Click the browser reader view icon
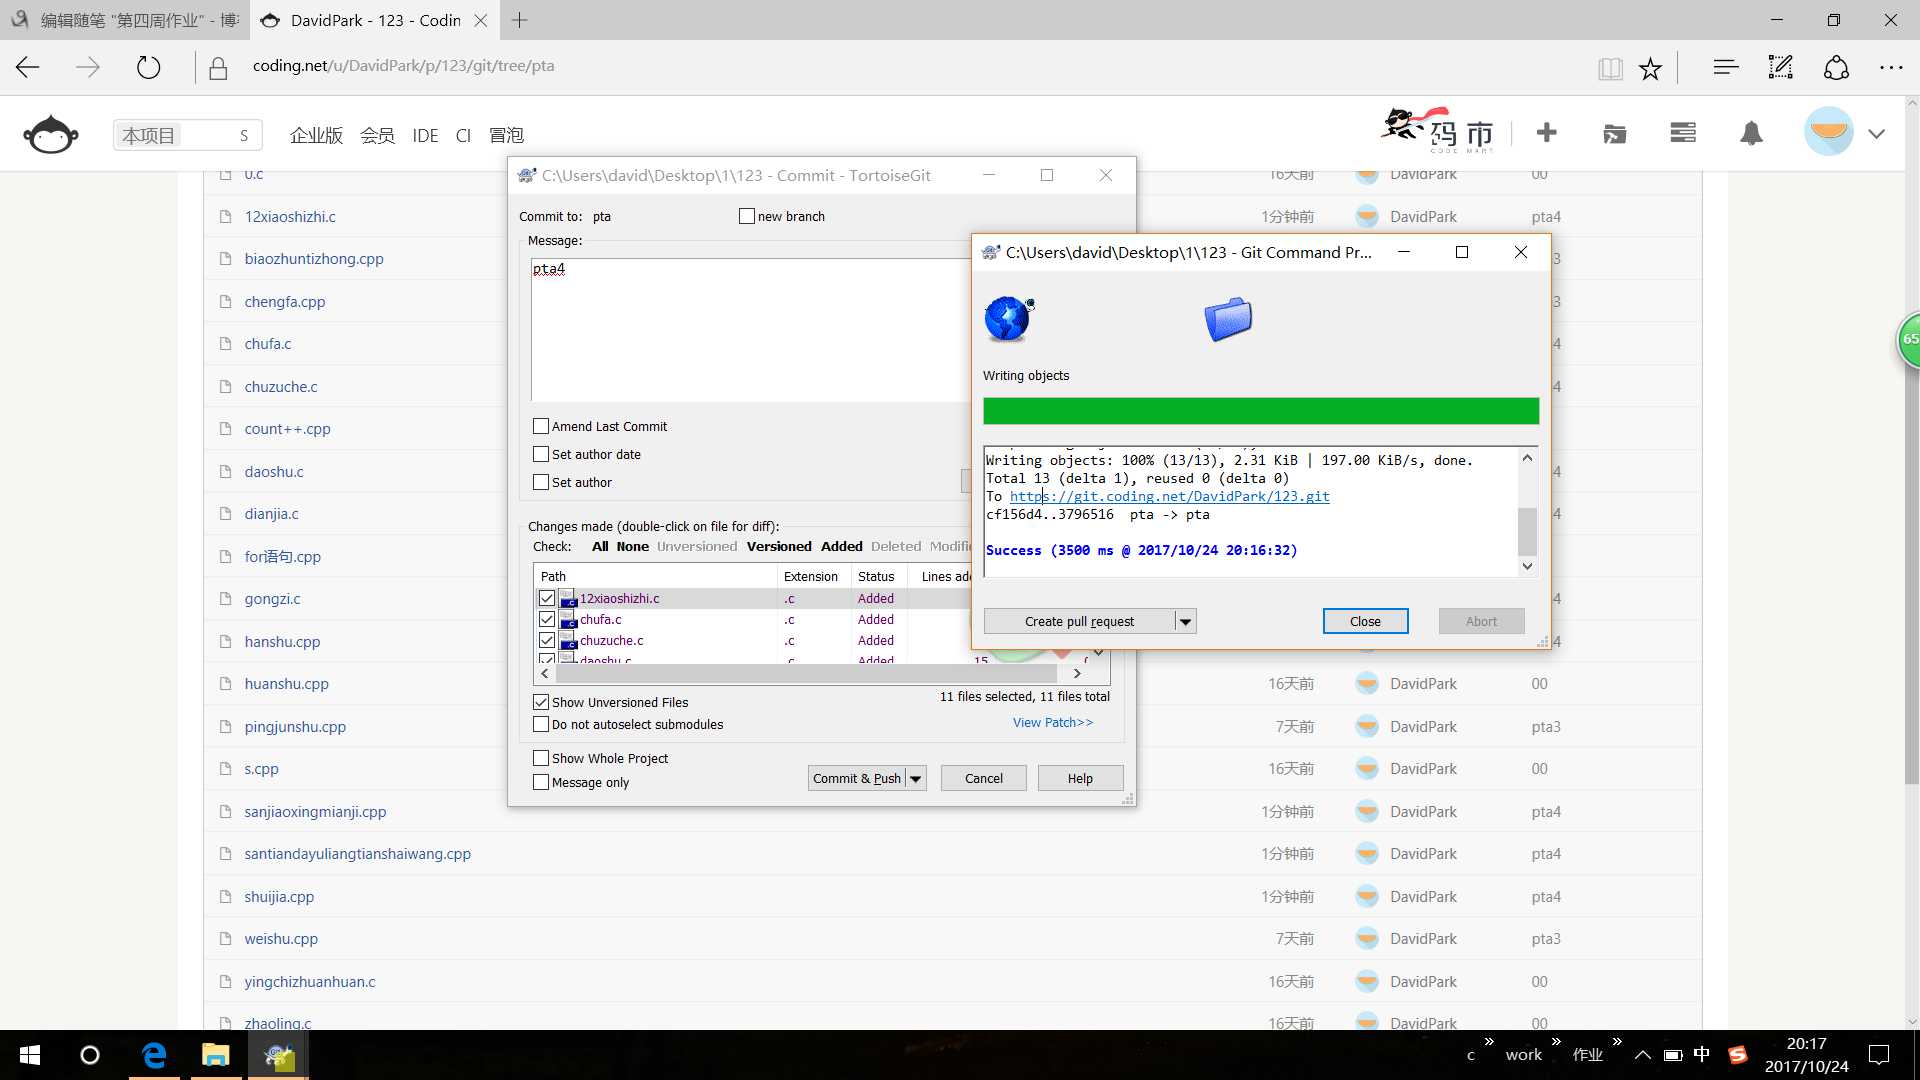 click(1610, 67)
